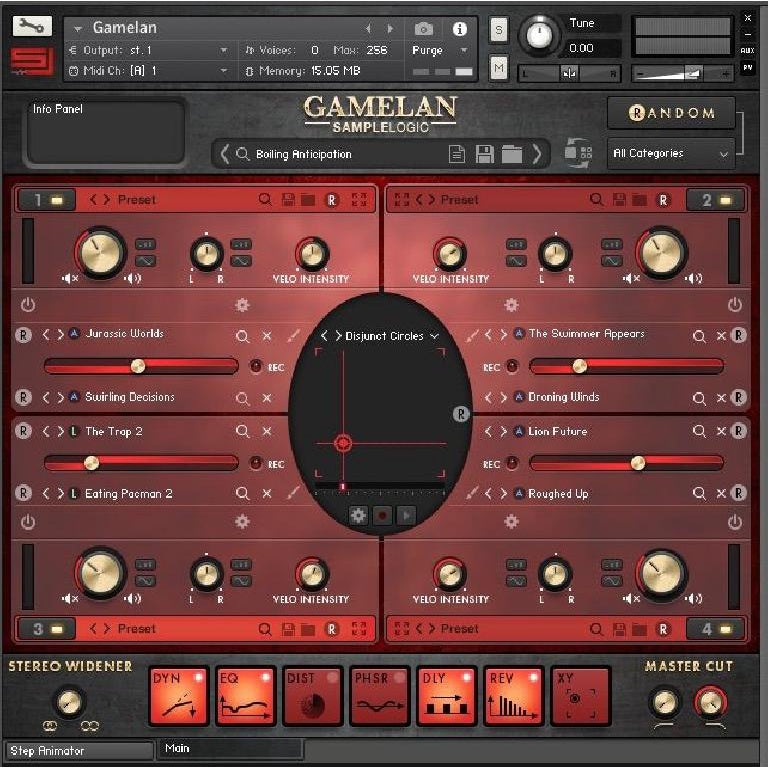Open the EQ effect module

click(246, 696)
